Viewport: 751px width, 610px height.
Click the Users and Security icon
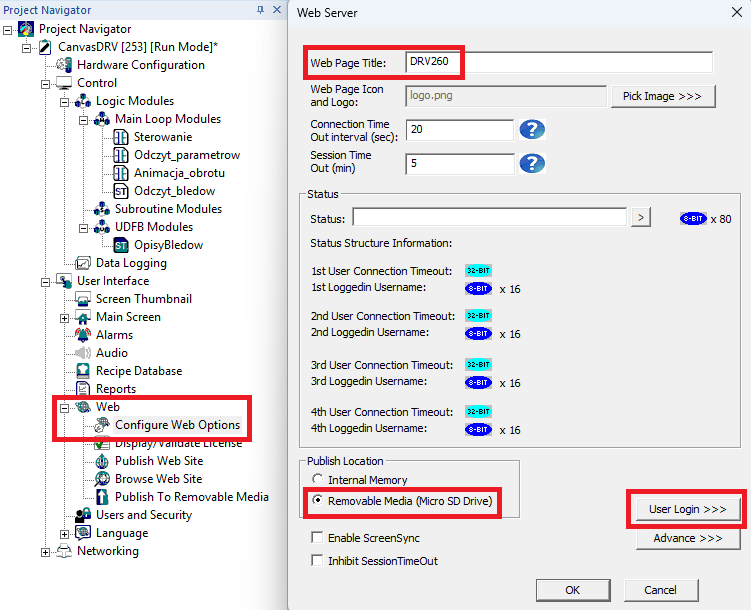coord(83,515)
